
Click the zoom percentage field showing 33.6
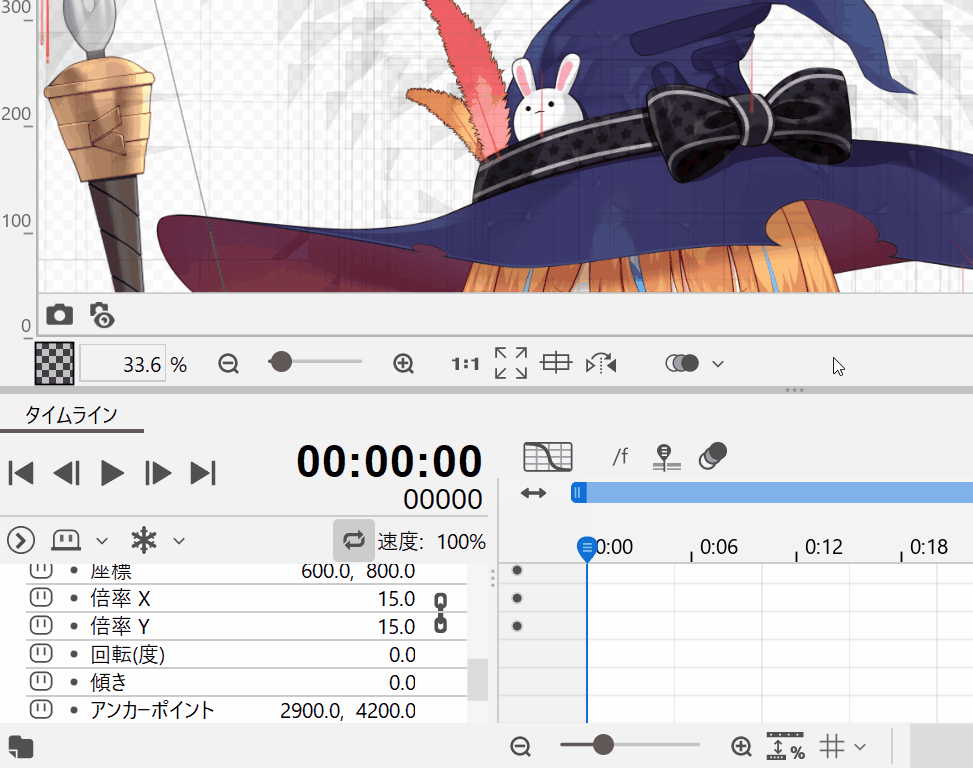click(122, 365)
